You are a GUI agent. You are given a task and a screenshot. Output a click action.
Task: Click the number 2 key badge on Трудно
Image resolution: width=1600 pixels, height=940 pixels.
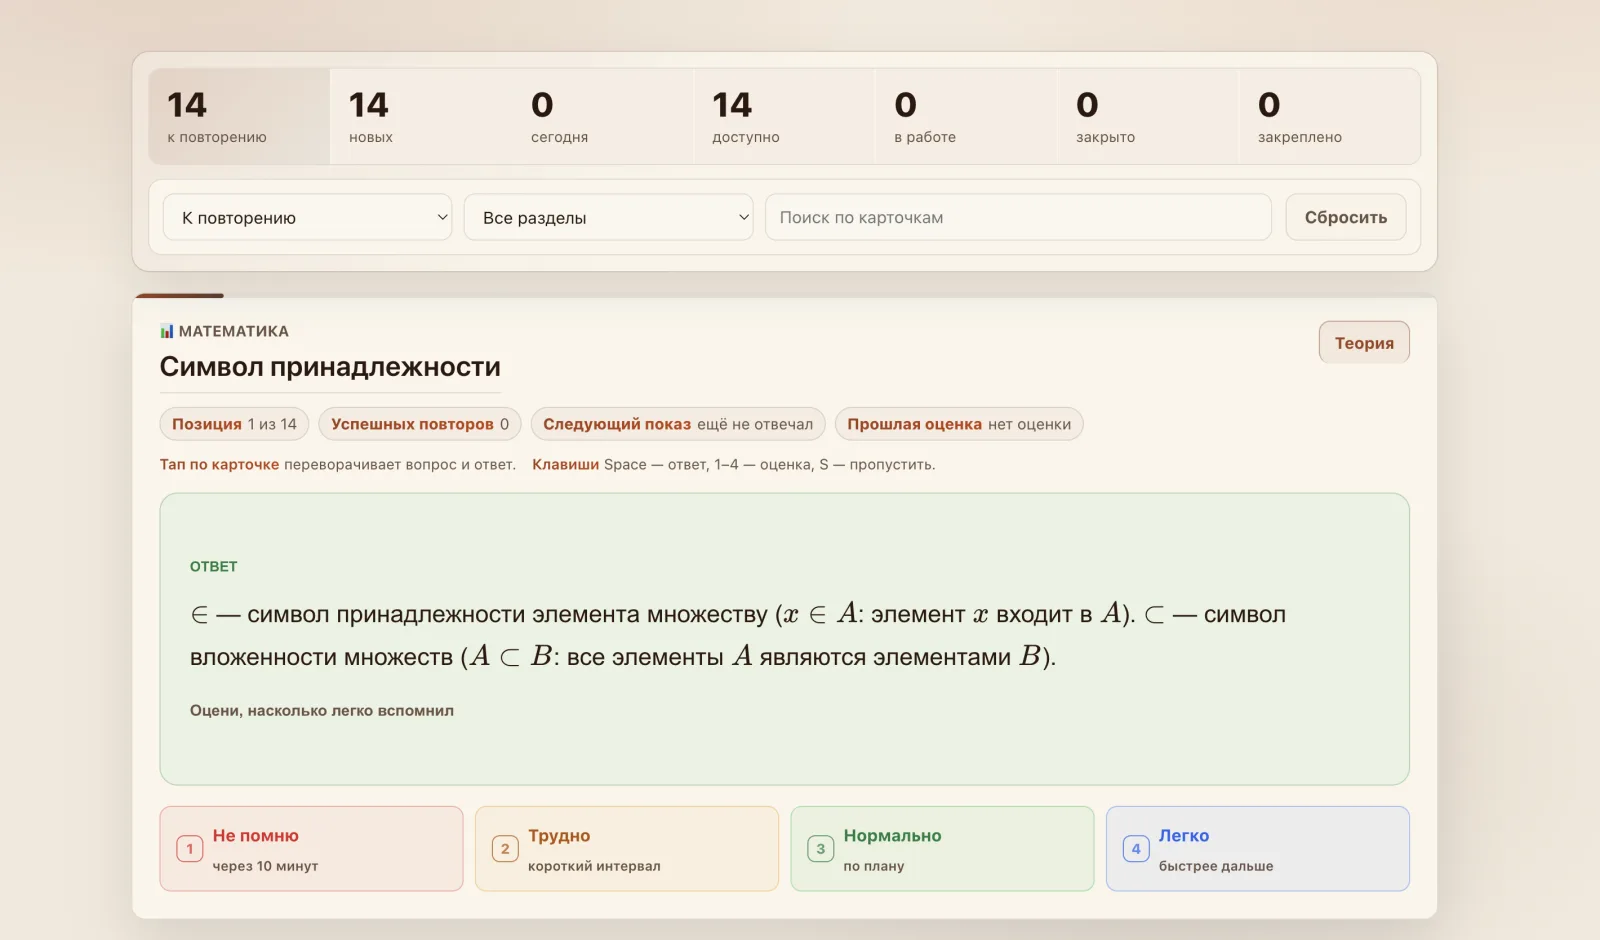(x=505, y=849)
